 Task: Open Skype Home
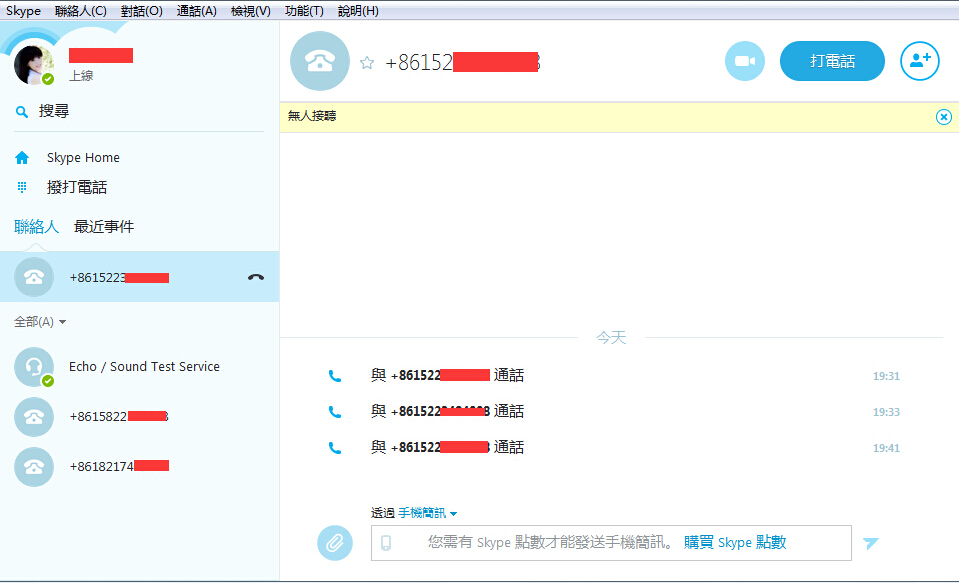click(x=82, y=158)
